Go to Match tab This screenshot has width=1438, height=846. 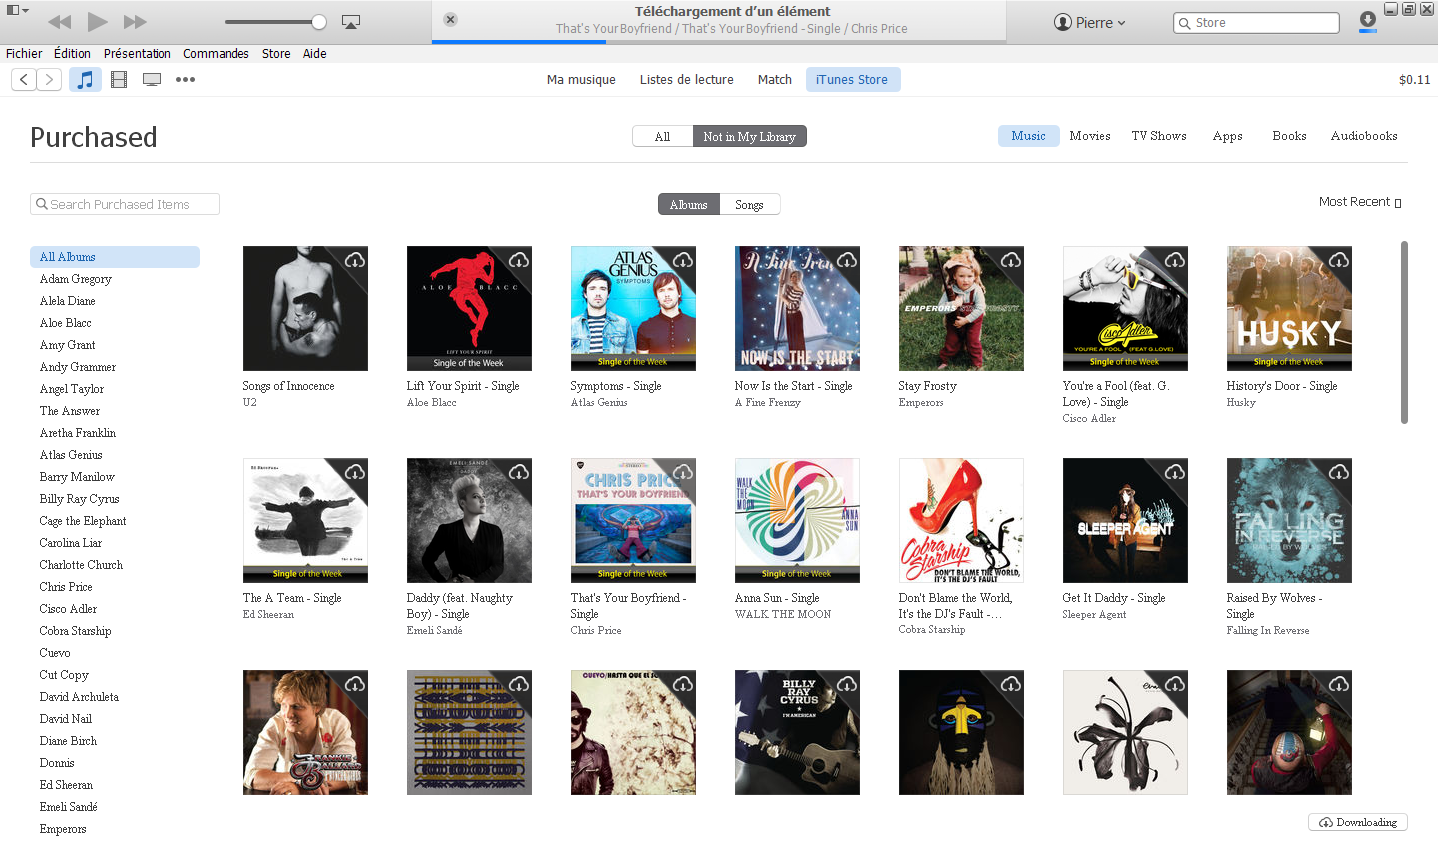775,80
